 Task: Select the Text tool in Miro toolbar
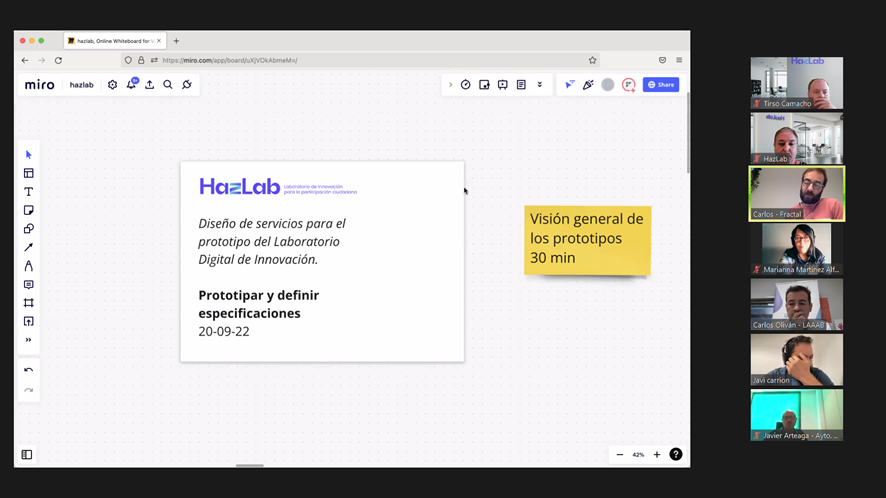tap(28, 192)
